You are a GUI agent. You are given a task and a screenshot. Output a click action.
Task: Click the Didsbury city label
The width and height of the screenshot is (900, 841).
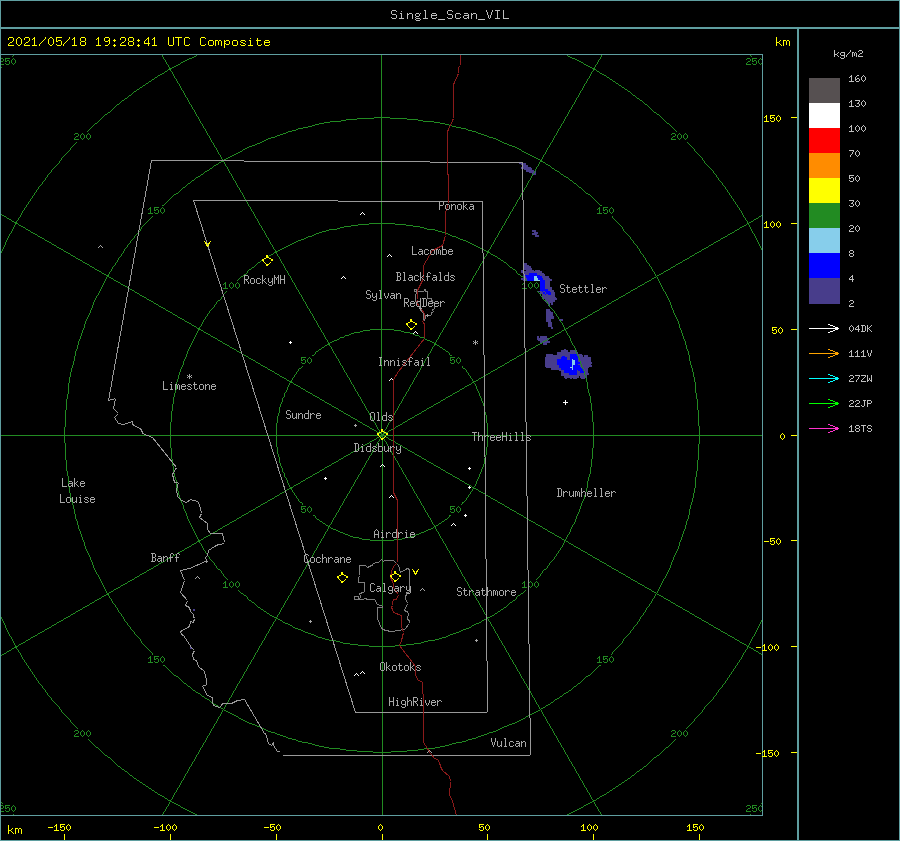[x=378, y=448]
